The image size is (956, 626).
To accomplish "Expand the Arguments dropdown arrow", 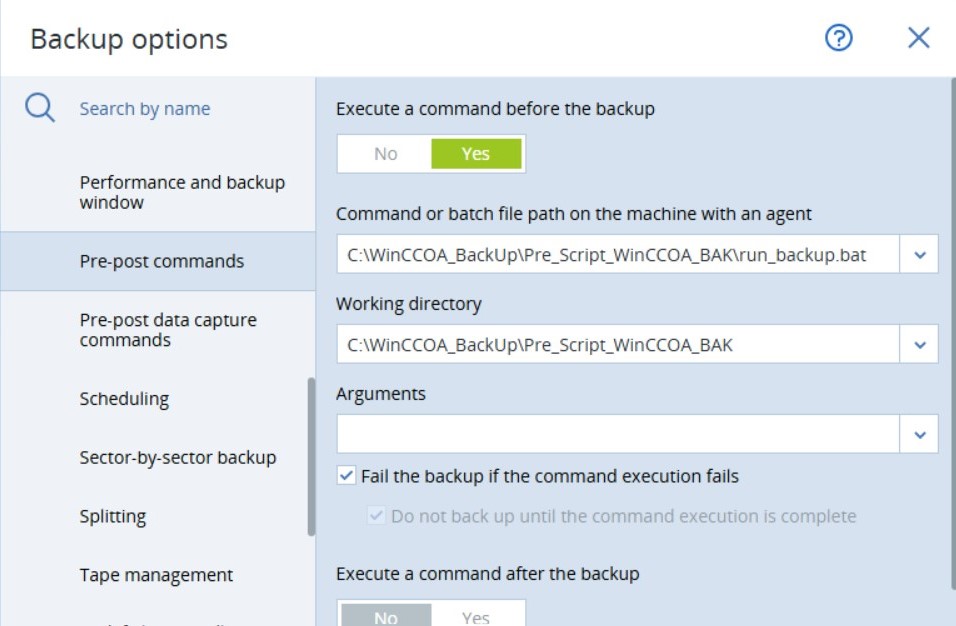I will [920, 435].
